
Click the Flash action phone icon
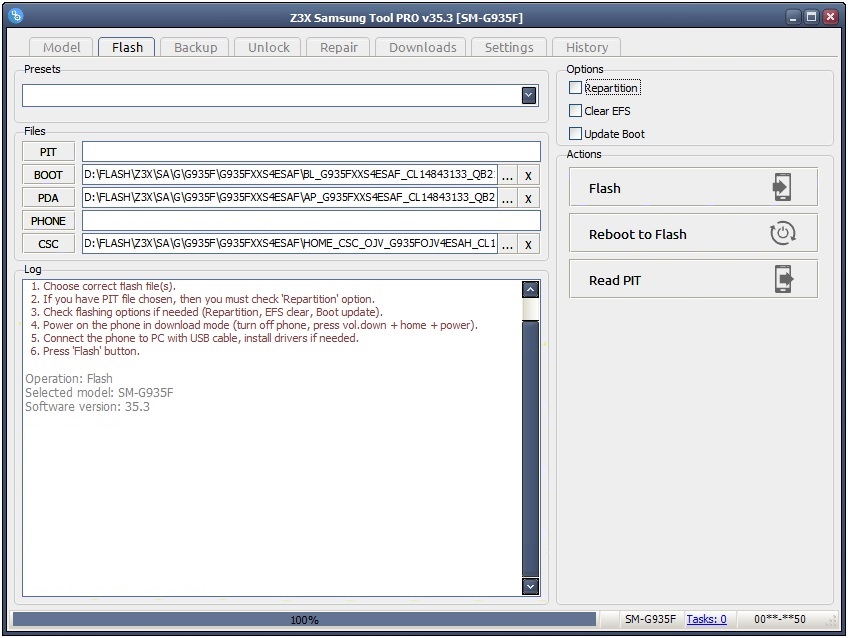(x=782, y=187)
